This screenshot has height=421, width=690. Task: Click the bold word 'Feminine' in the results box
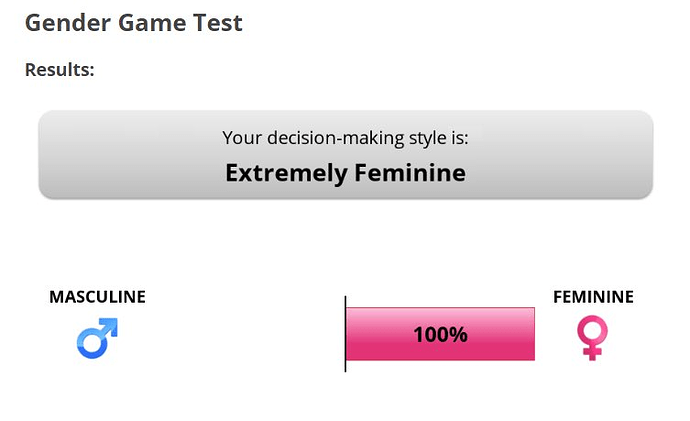point(410,172)
